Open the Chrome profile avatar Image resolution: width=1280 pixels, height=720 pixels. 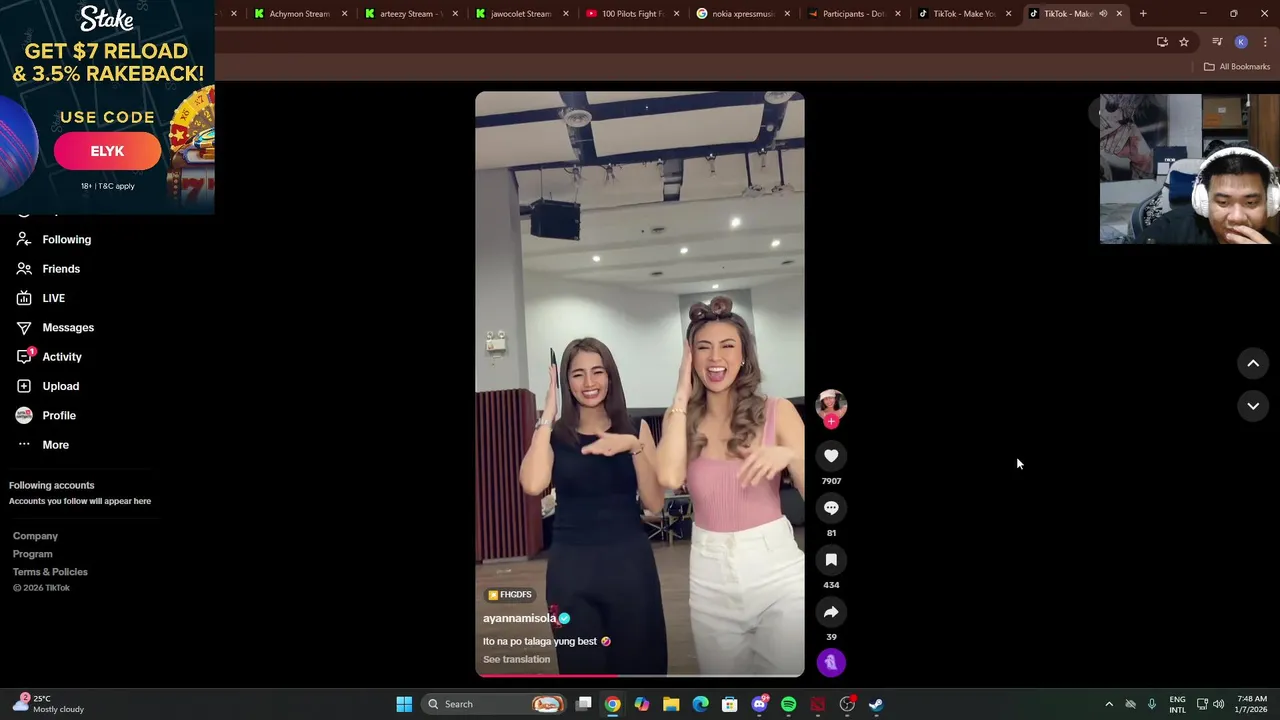tap(1241, 42)
